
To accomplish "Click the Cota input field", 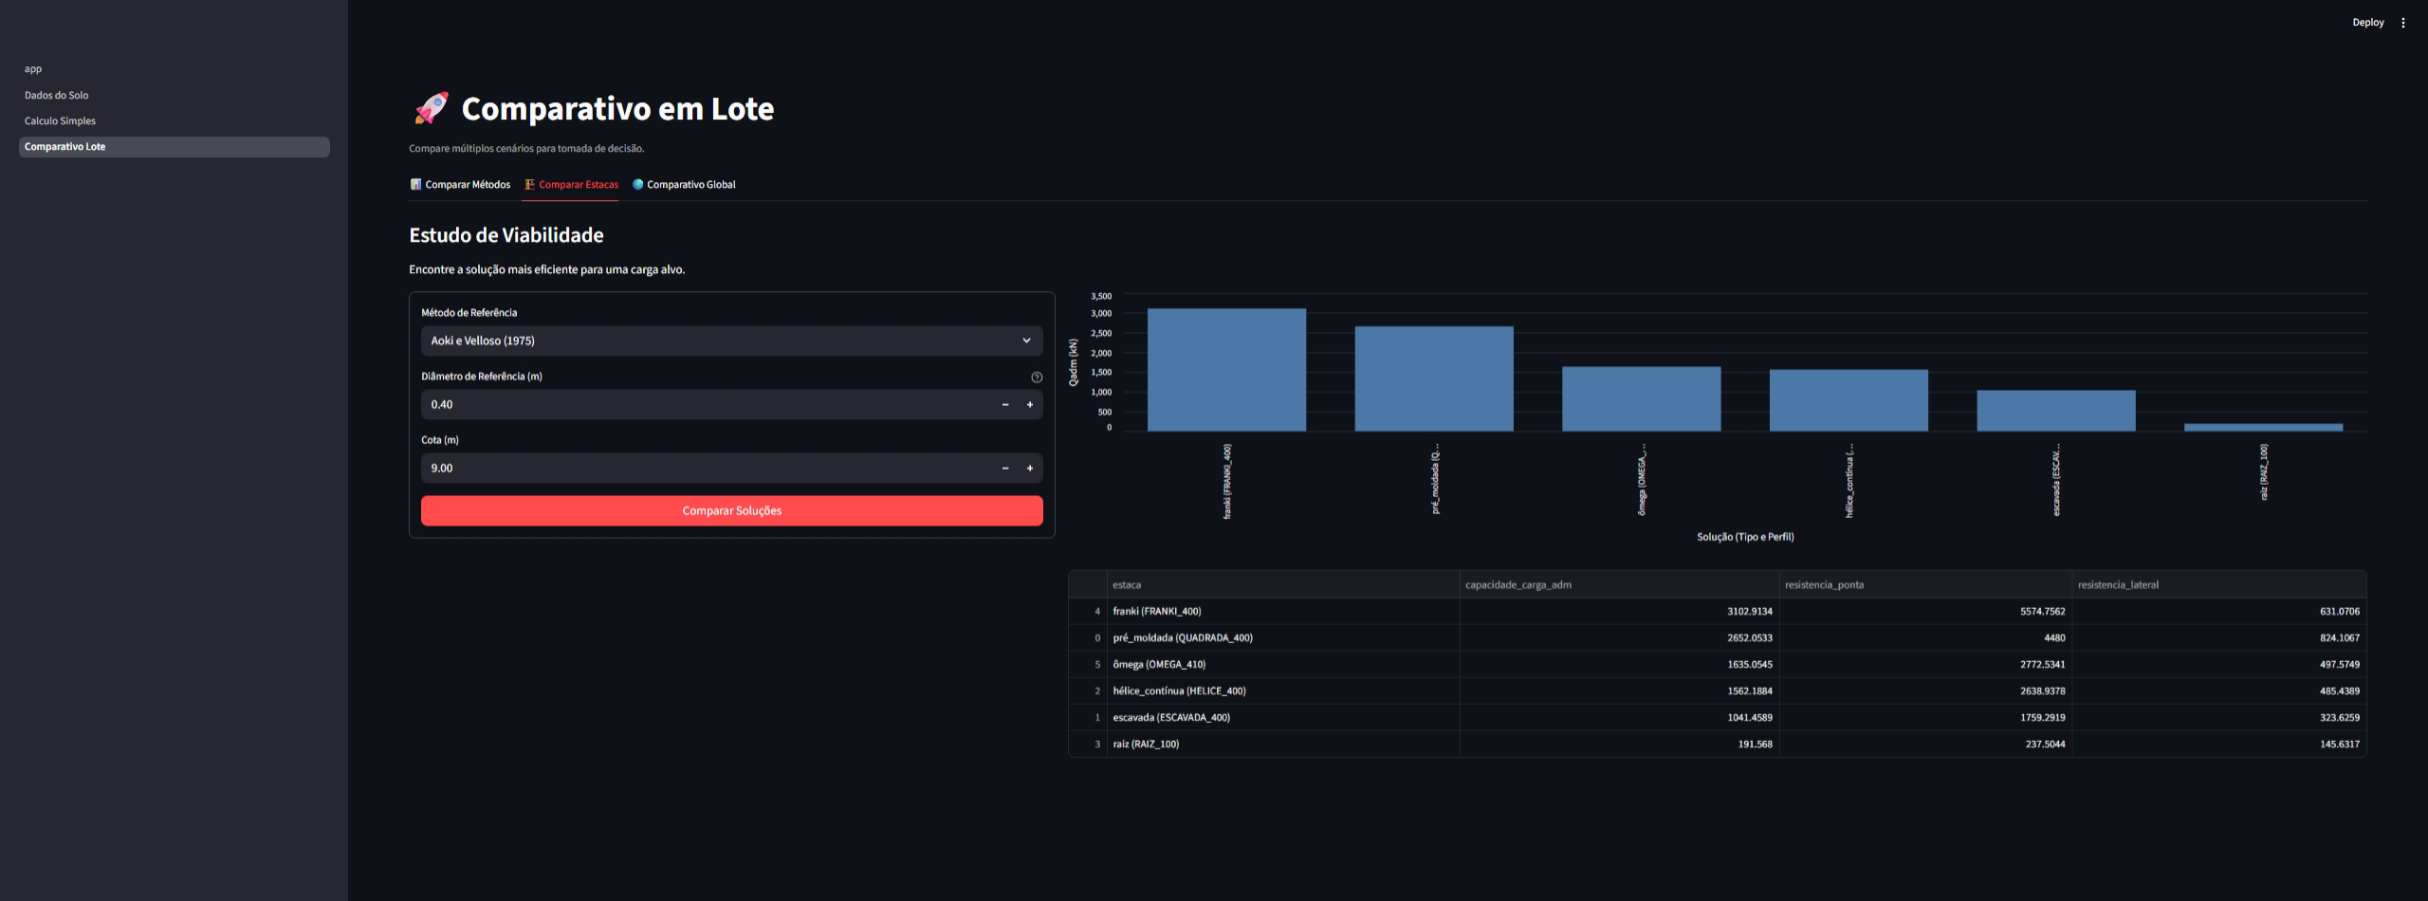I will click(706, 468).
